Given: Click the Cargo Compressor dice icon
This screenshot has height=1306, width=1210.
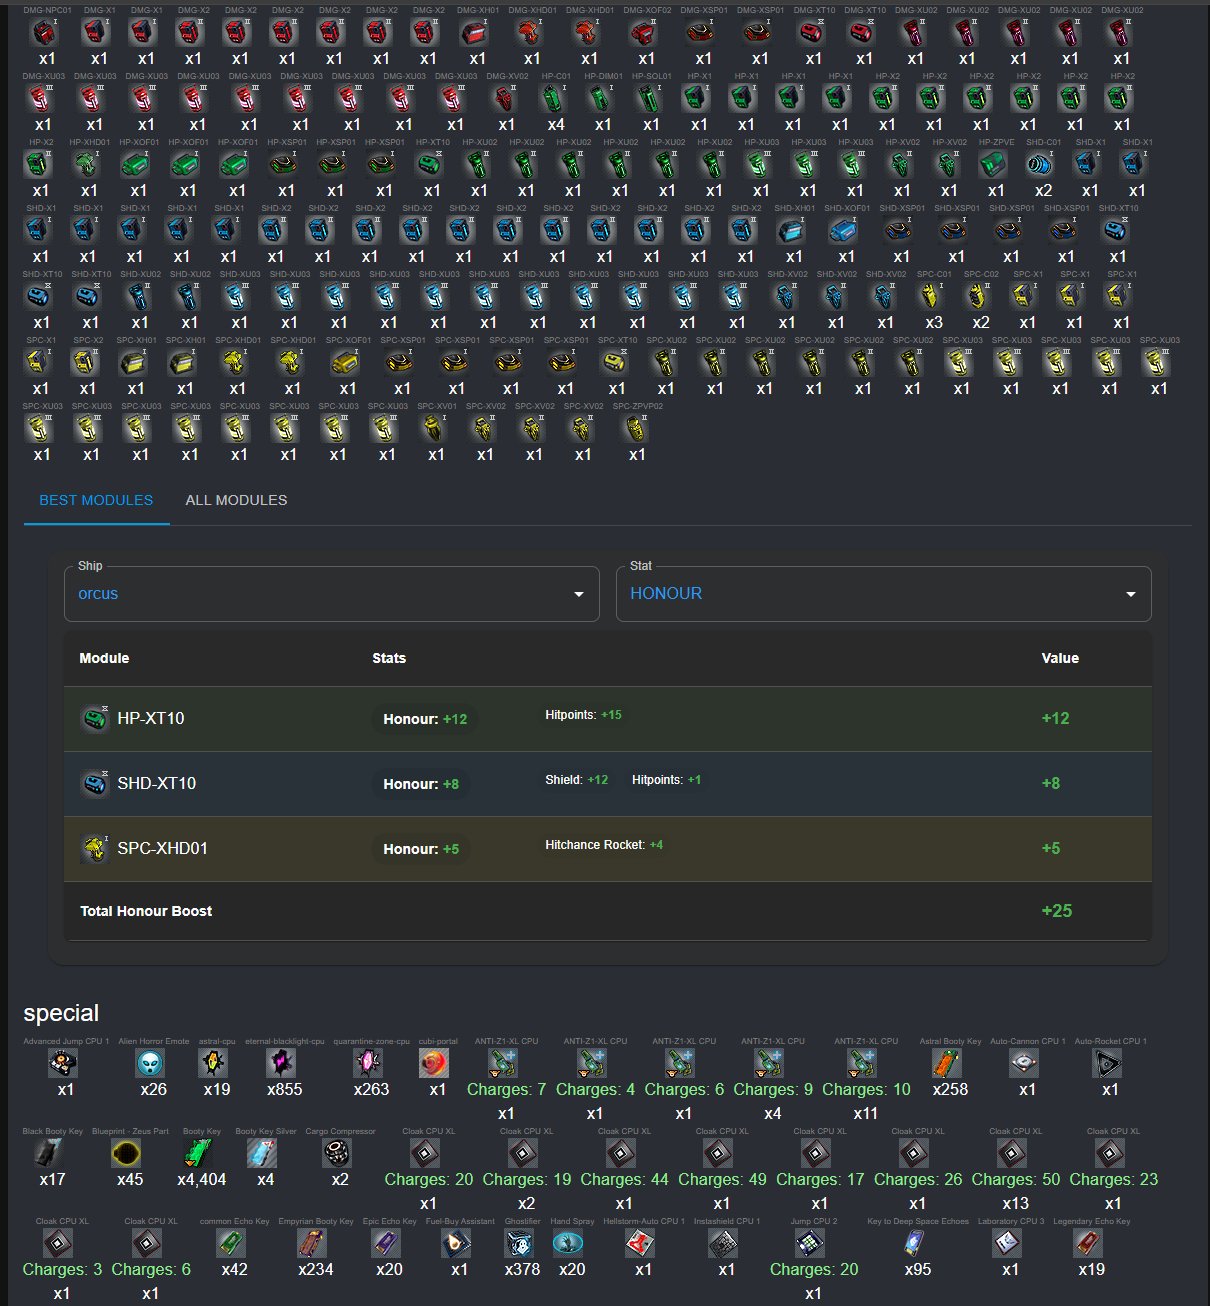Looking at the screenshot, I should (x=338, y=1153).
